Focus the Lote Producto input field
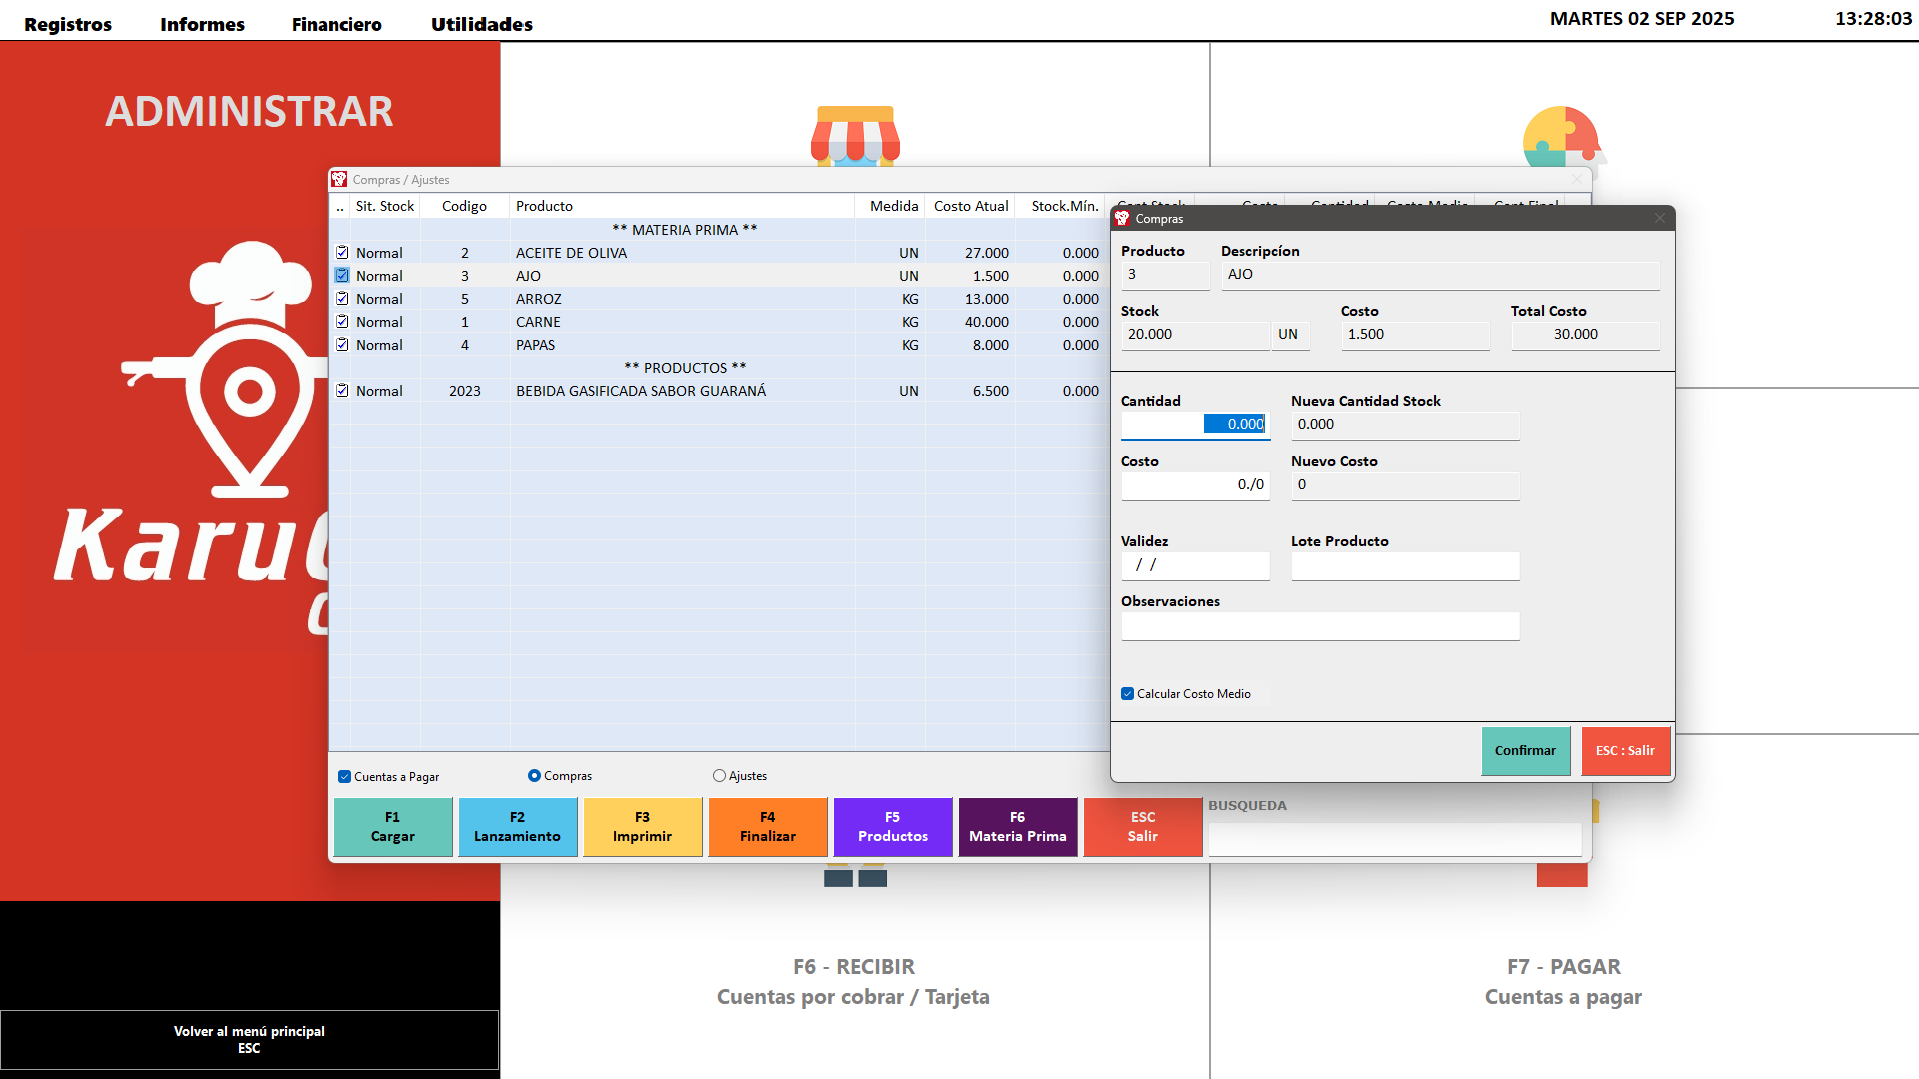The height and width of the screenshot is (1079, 1919). tap(1404, 566)
